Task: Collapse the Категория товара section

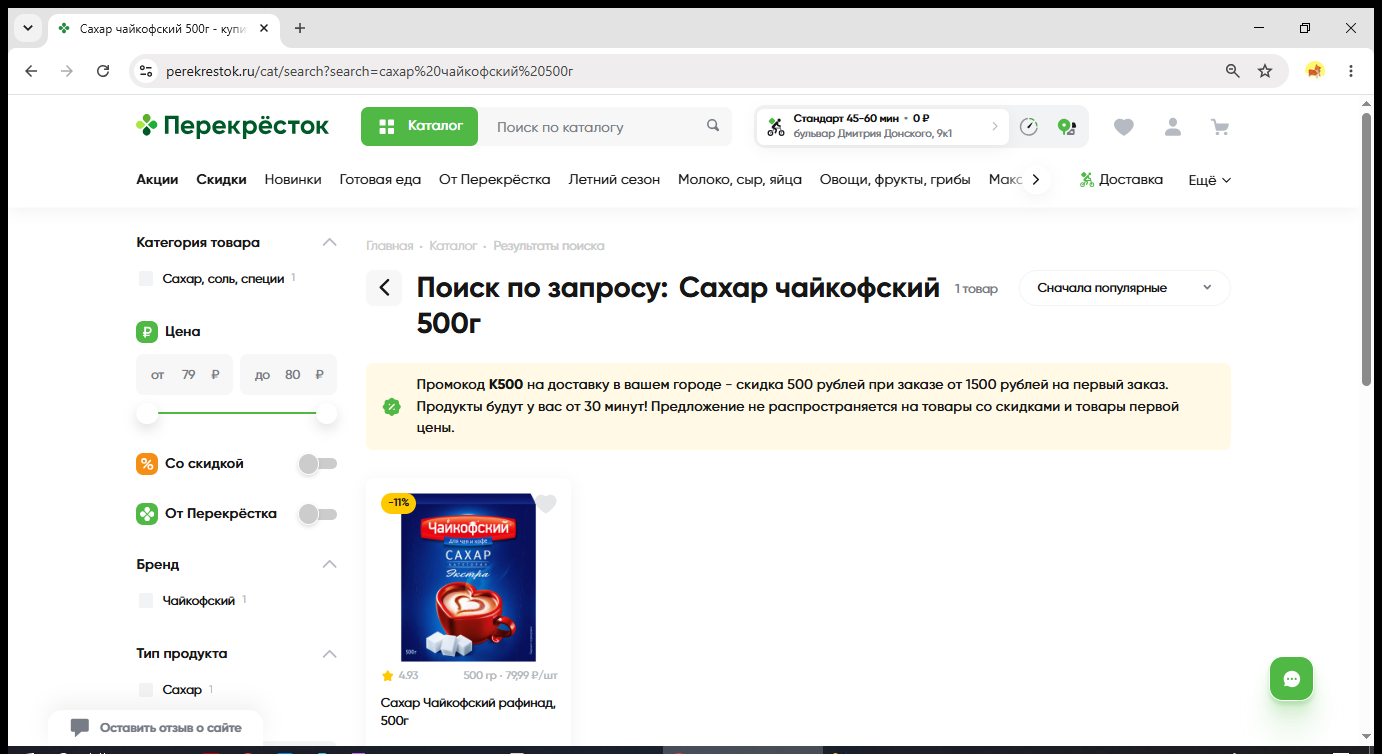Action: tap(329, 242)
